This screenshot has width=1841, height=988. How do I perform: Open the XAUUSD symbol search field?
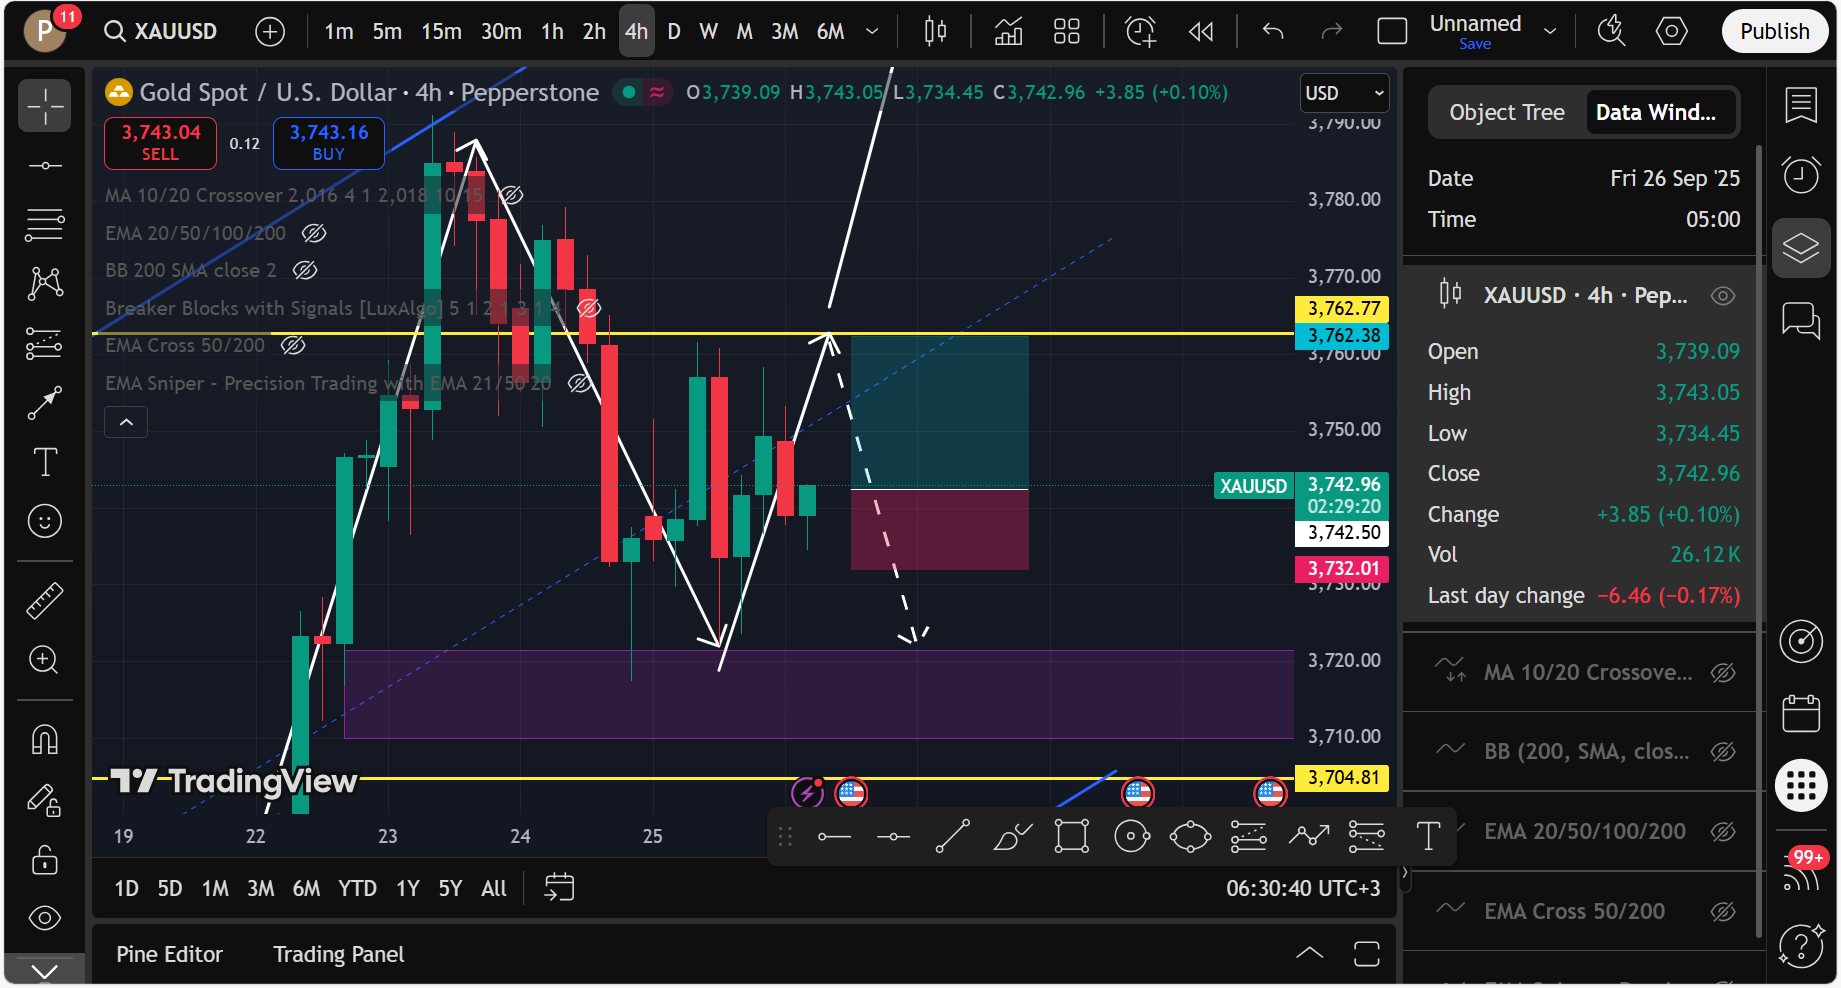click(x=162, y=32)
